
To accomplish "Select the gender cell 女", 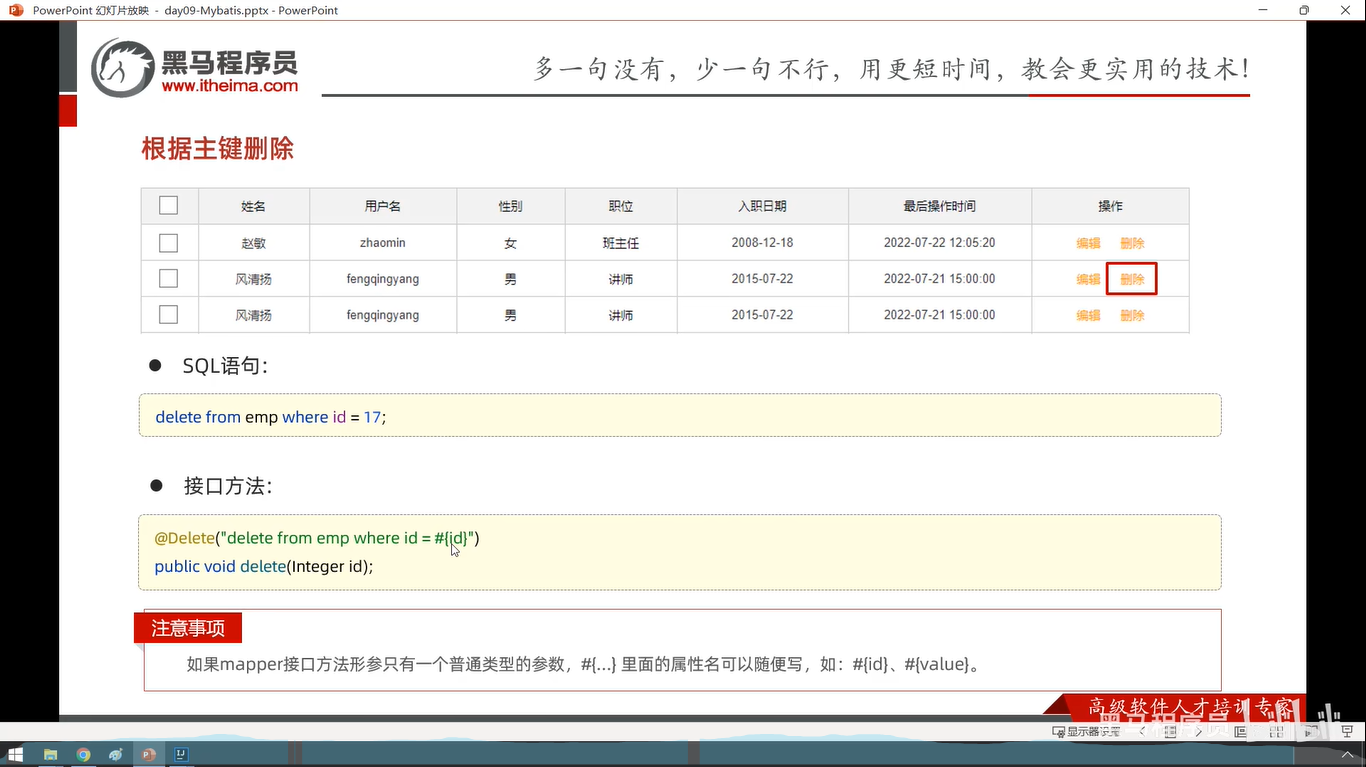I will click(511, 243).
